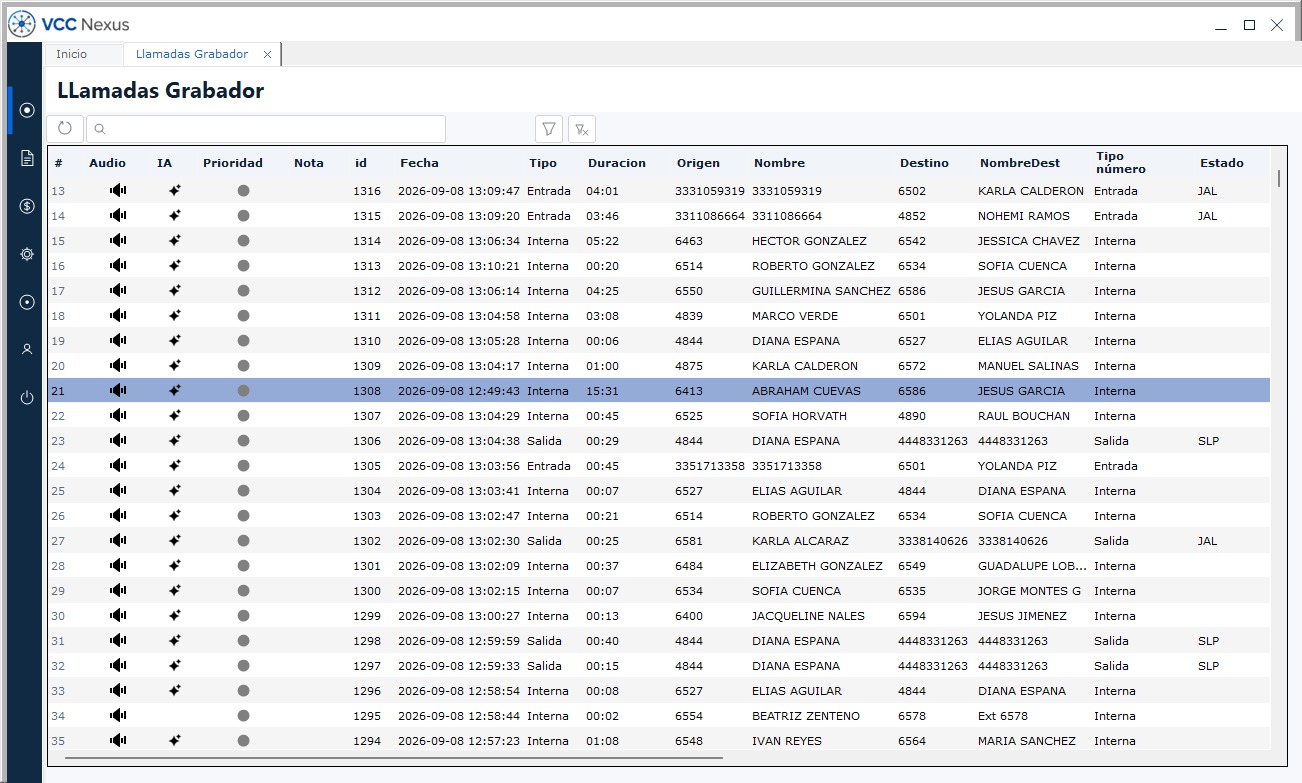Play audio for call id 1316

118,190
